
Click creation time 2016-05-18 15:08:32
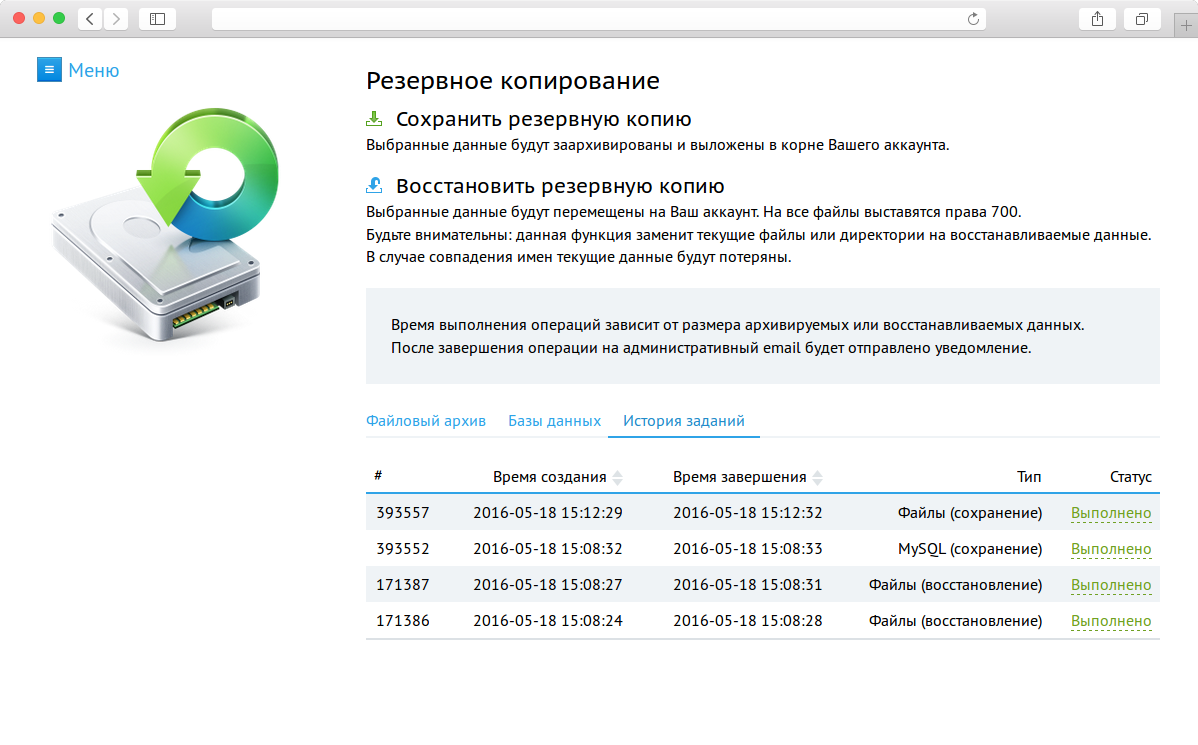[x=548, y=549]
